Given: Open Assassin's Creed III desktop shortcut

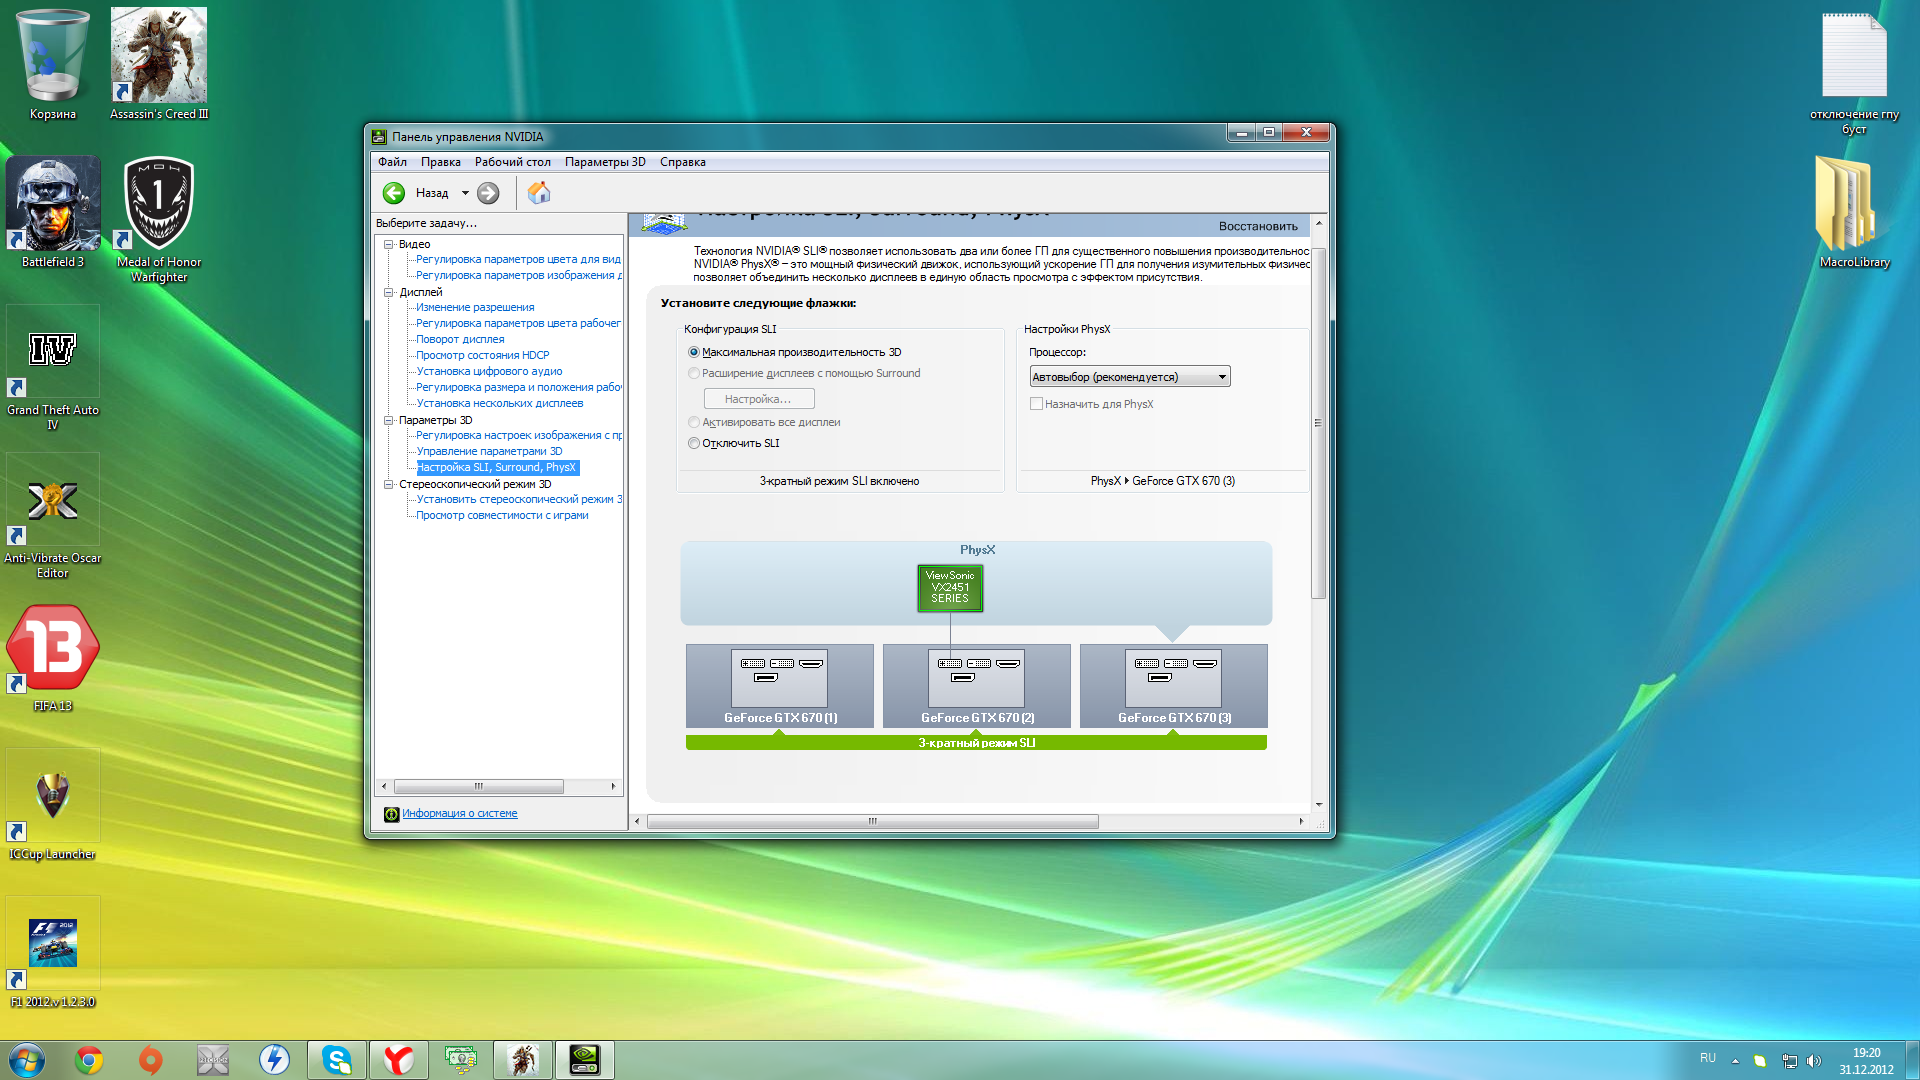Looking at the screenshot, I should 159,64.
